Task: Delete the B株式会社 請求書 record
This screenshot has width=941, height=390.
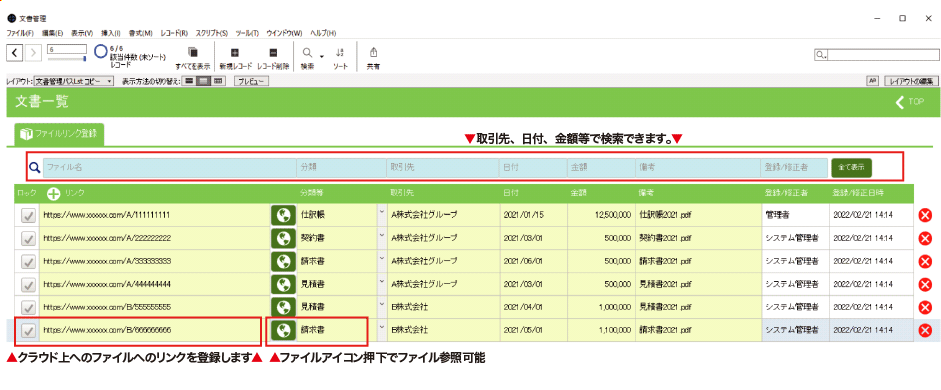Action: (925, 330)
